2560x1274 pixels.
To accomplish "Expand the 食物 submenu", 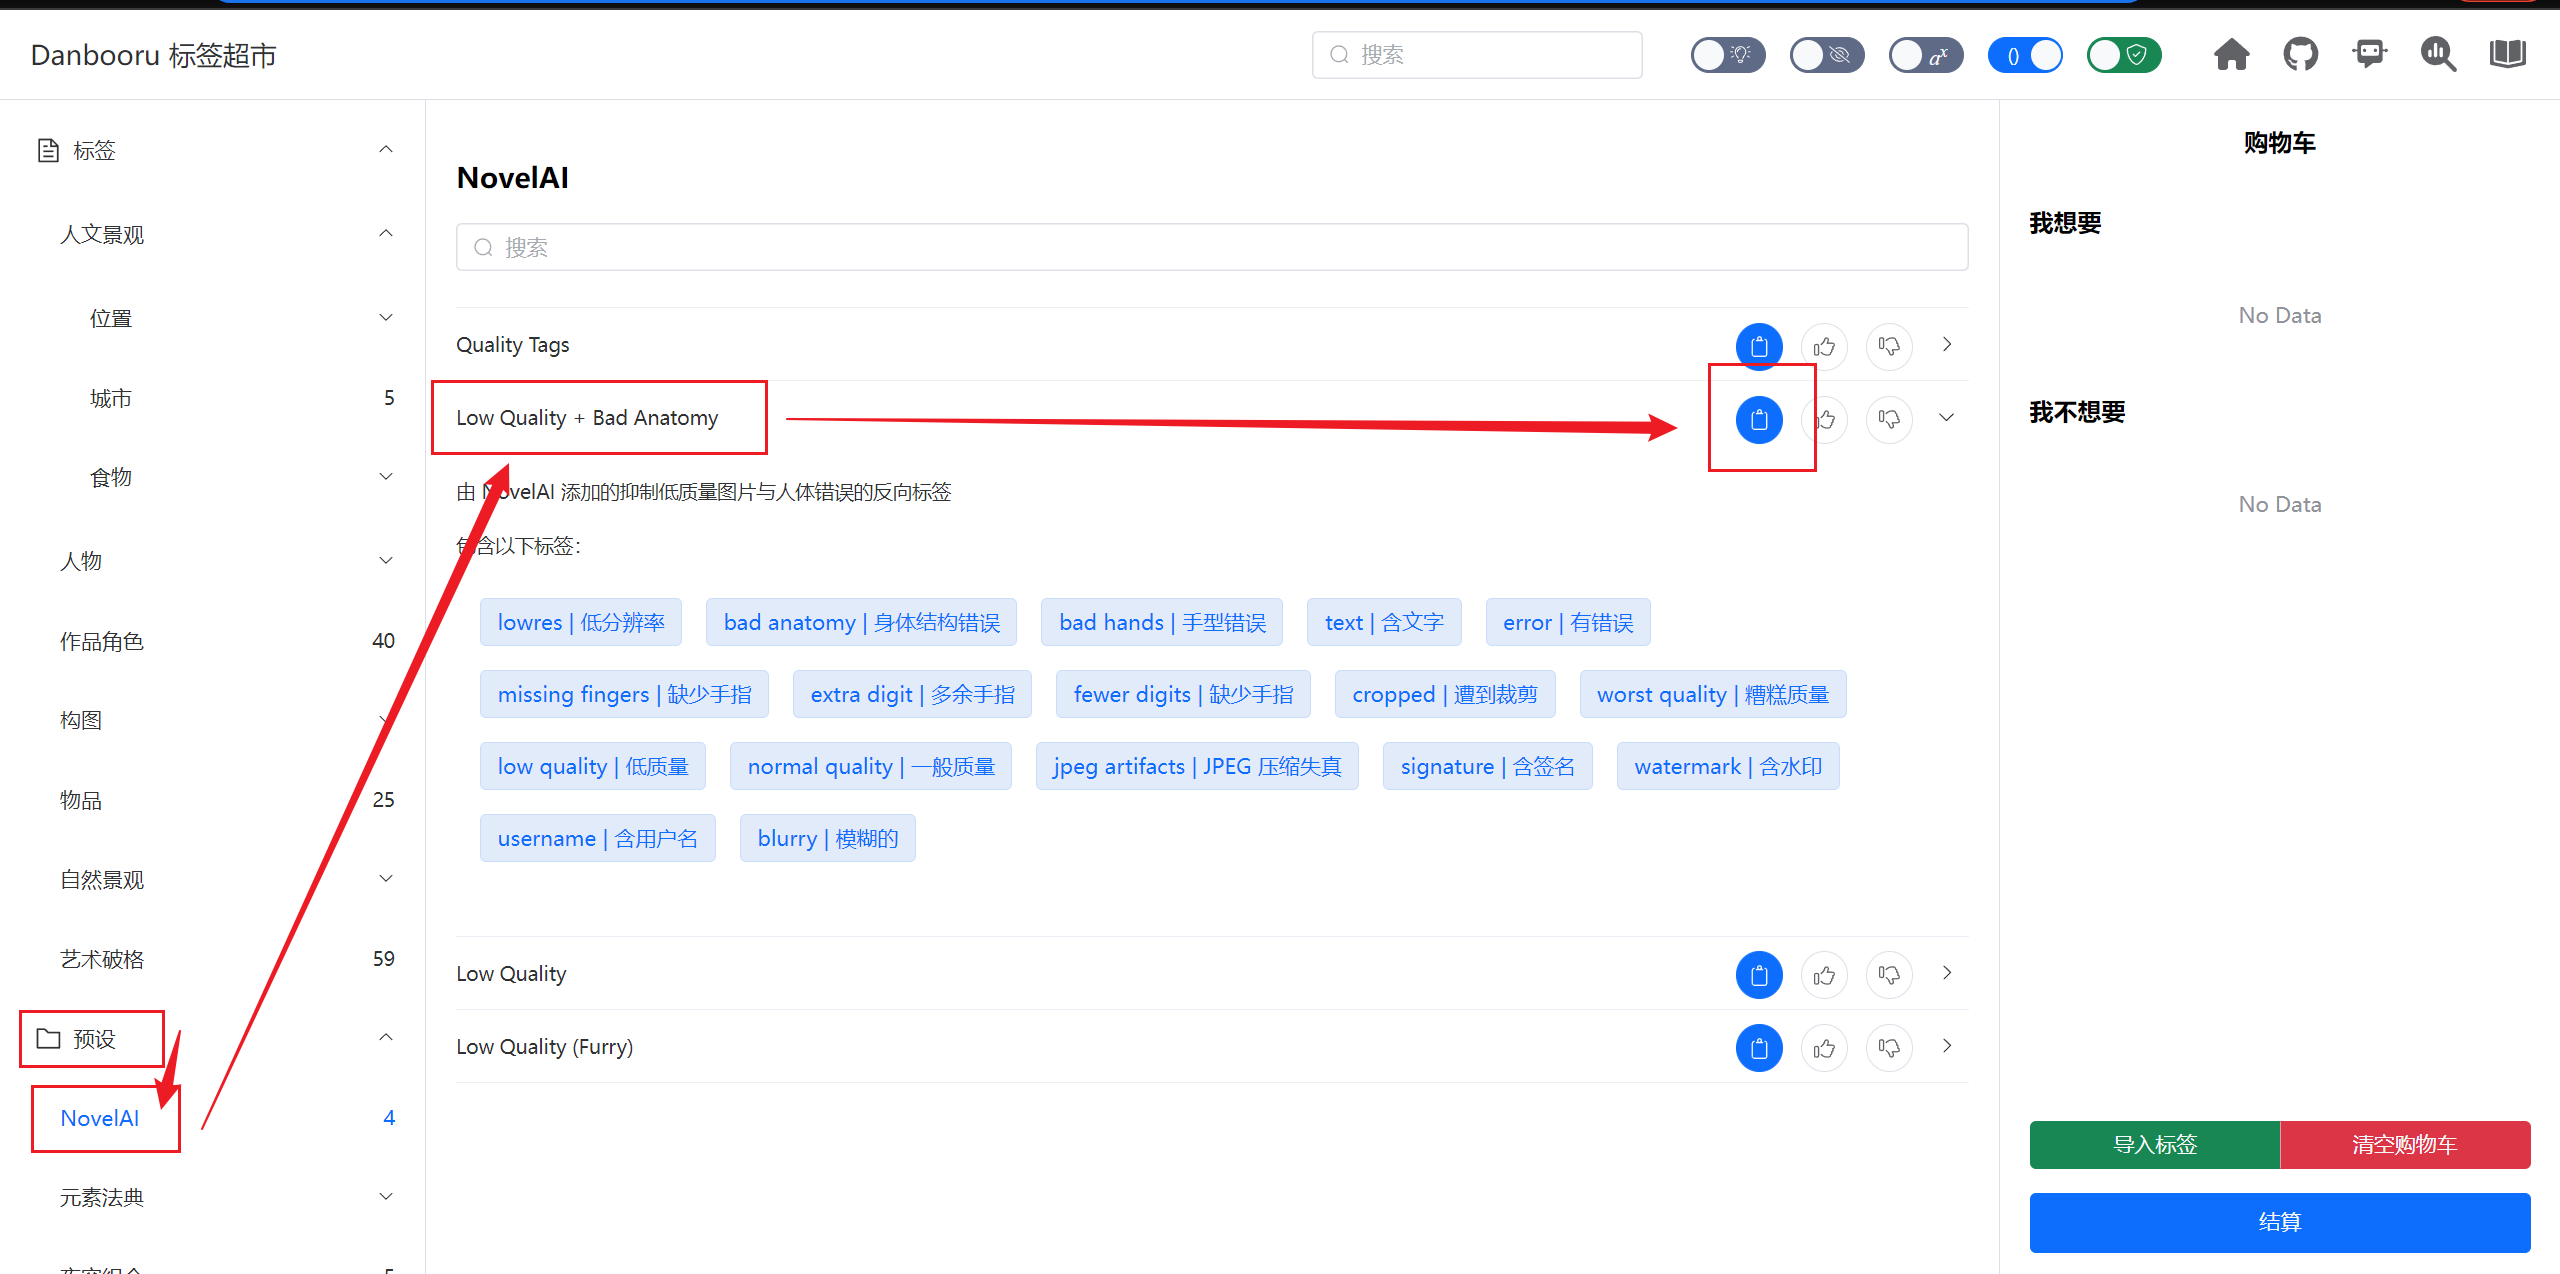I will coord(212,477).
